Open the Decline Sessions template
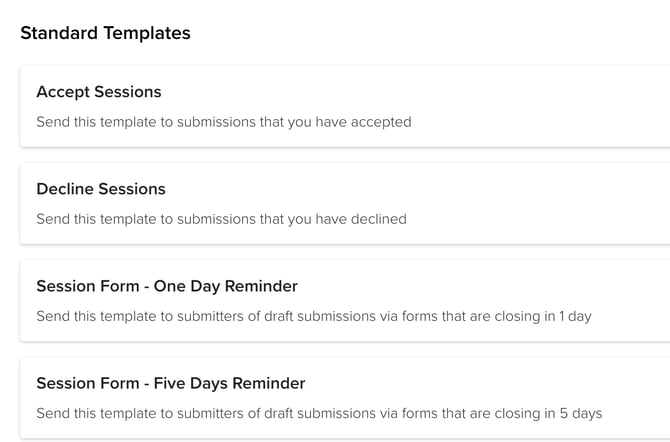Image resolution: width=670 pixels, height=442 pixels. pyautogui.click(x=101, y=189)
